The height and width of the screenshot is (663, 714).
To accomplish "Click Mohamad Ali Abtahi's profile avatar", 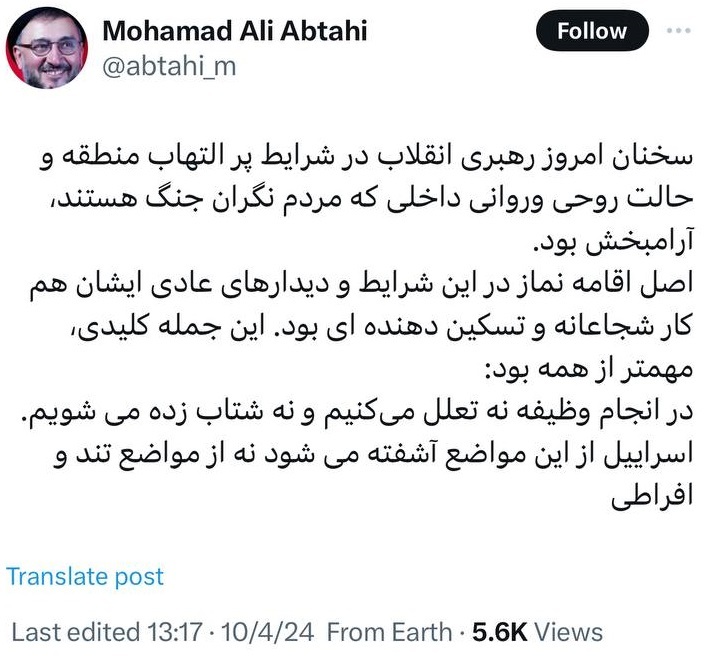I will click(48, 49).
